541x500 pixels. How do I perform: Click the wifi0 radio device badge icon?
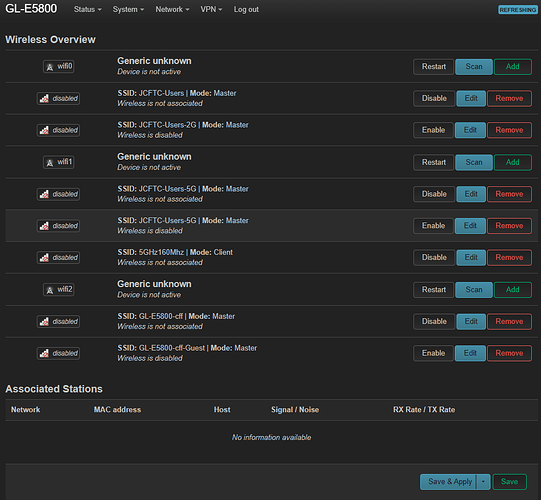pos(59,66)
